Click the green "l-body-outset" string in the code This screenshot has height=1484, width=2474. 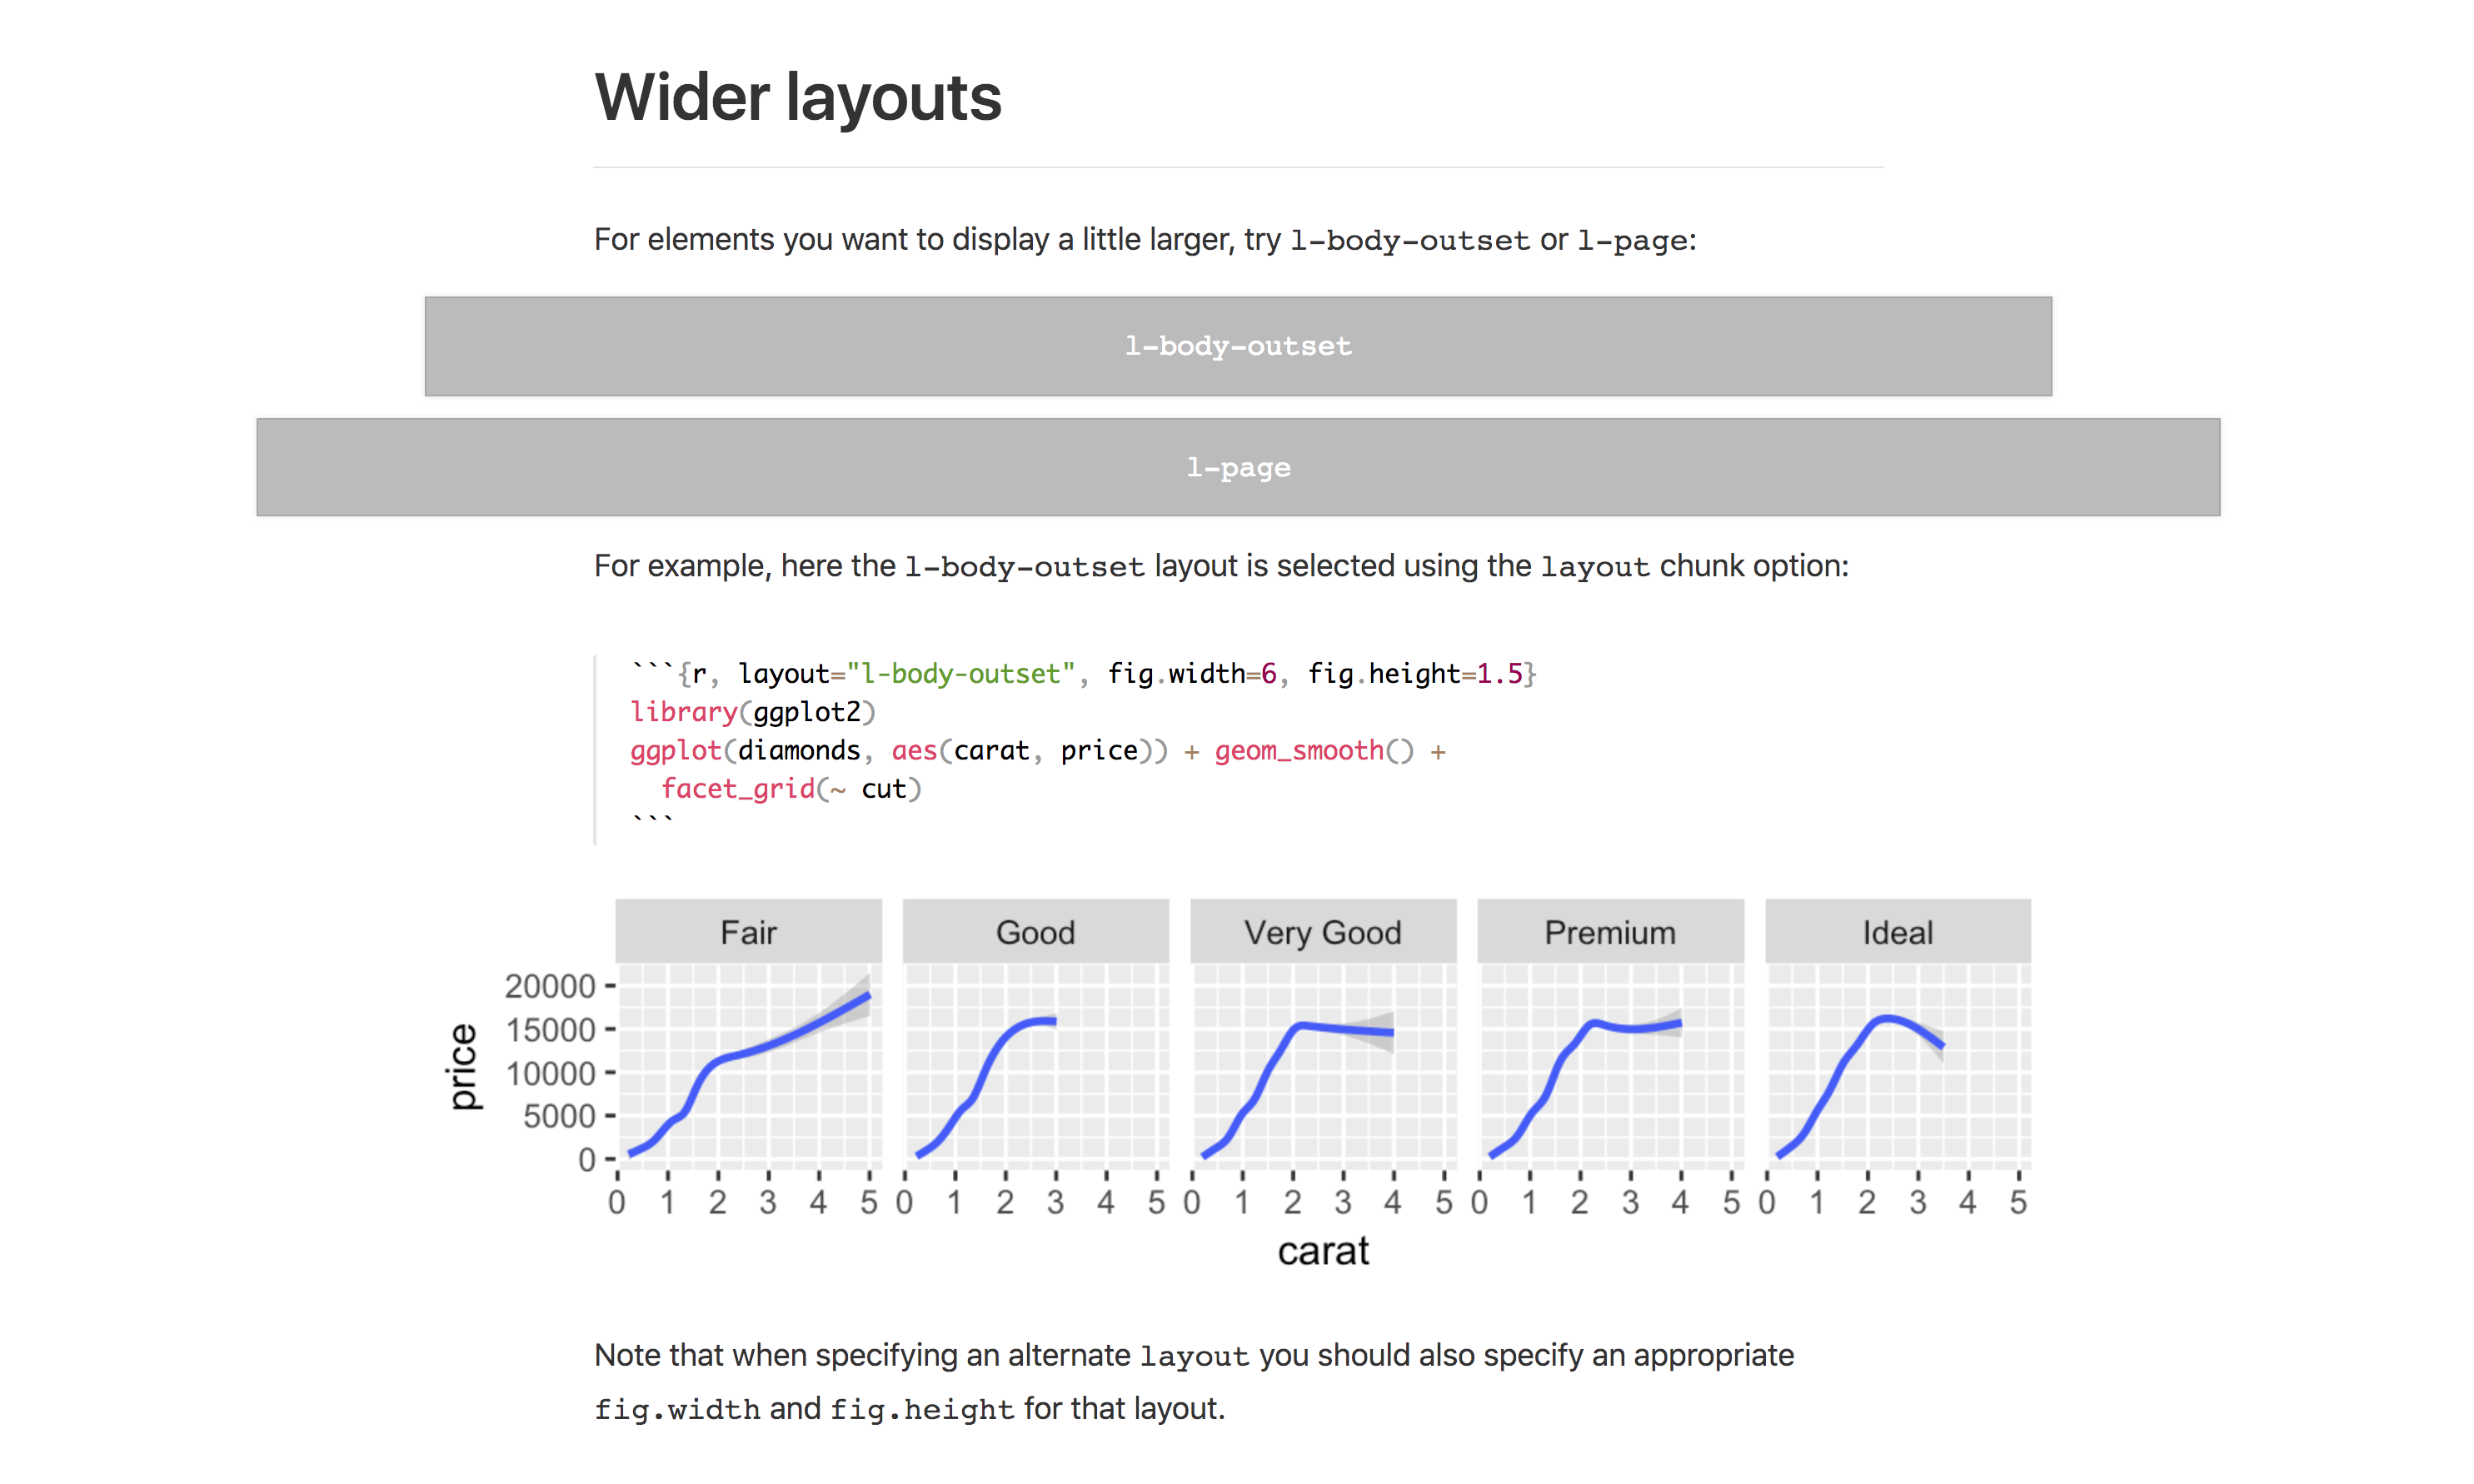[960, 674]
